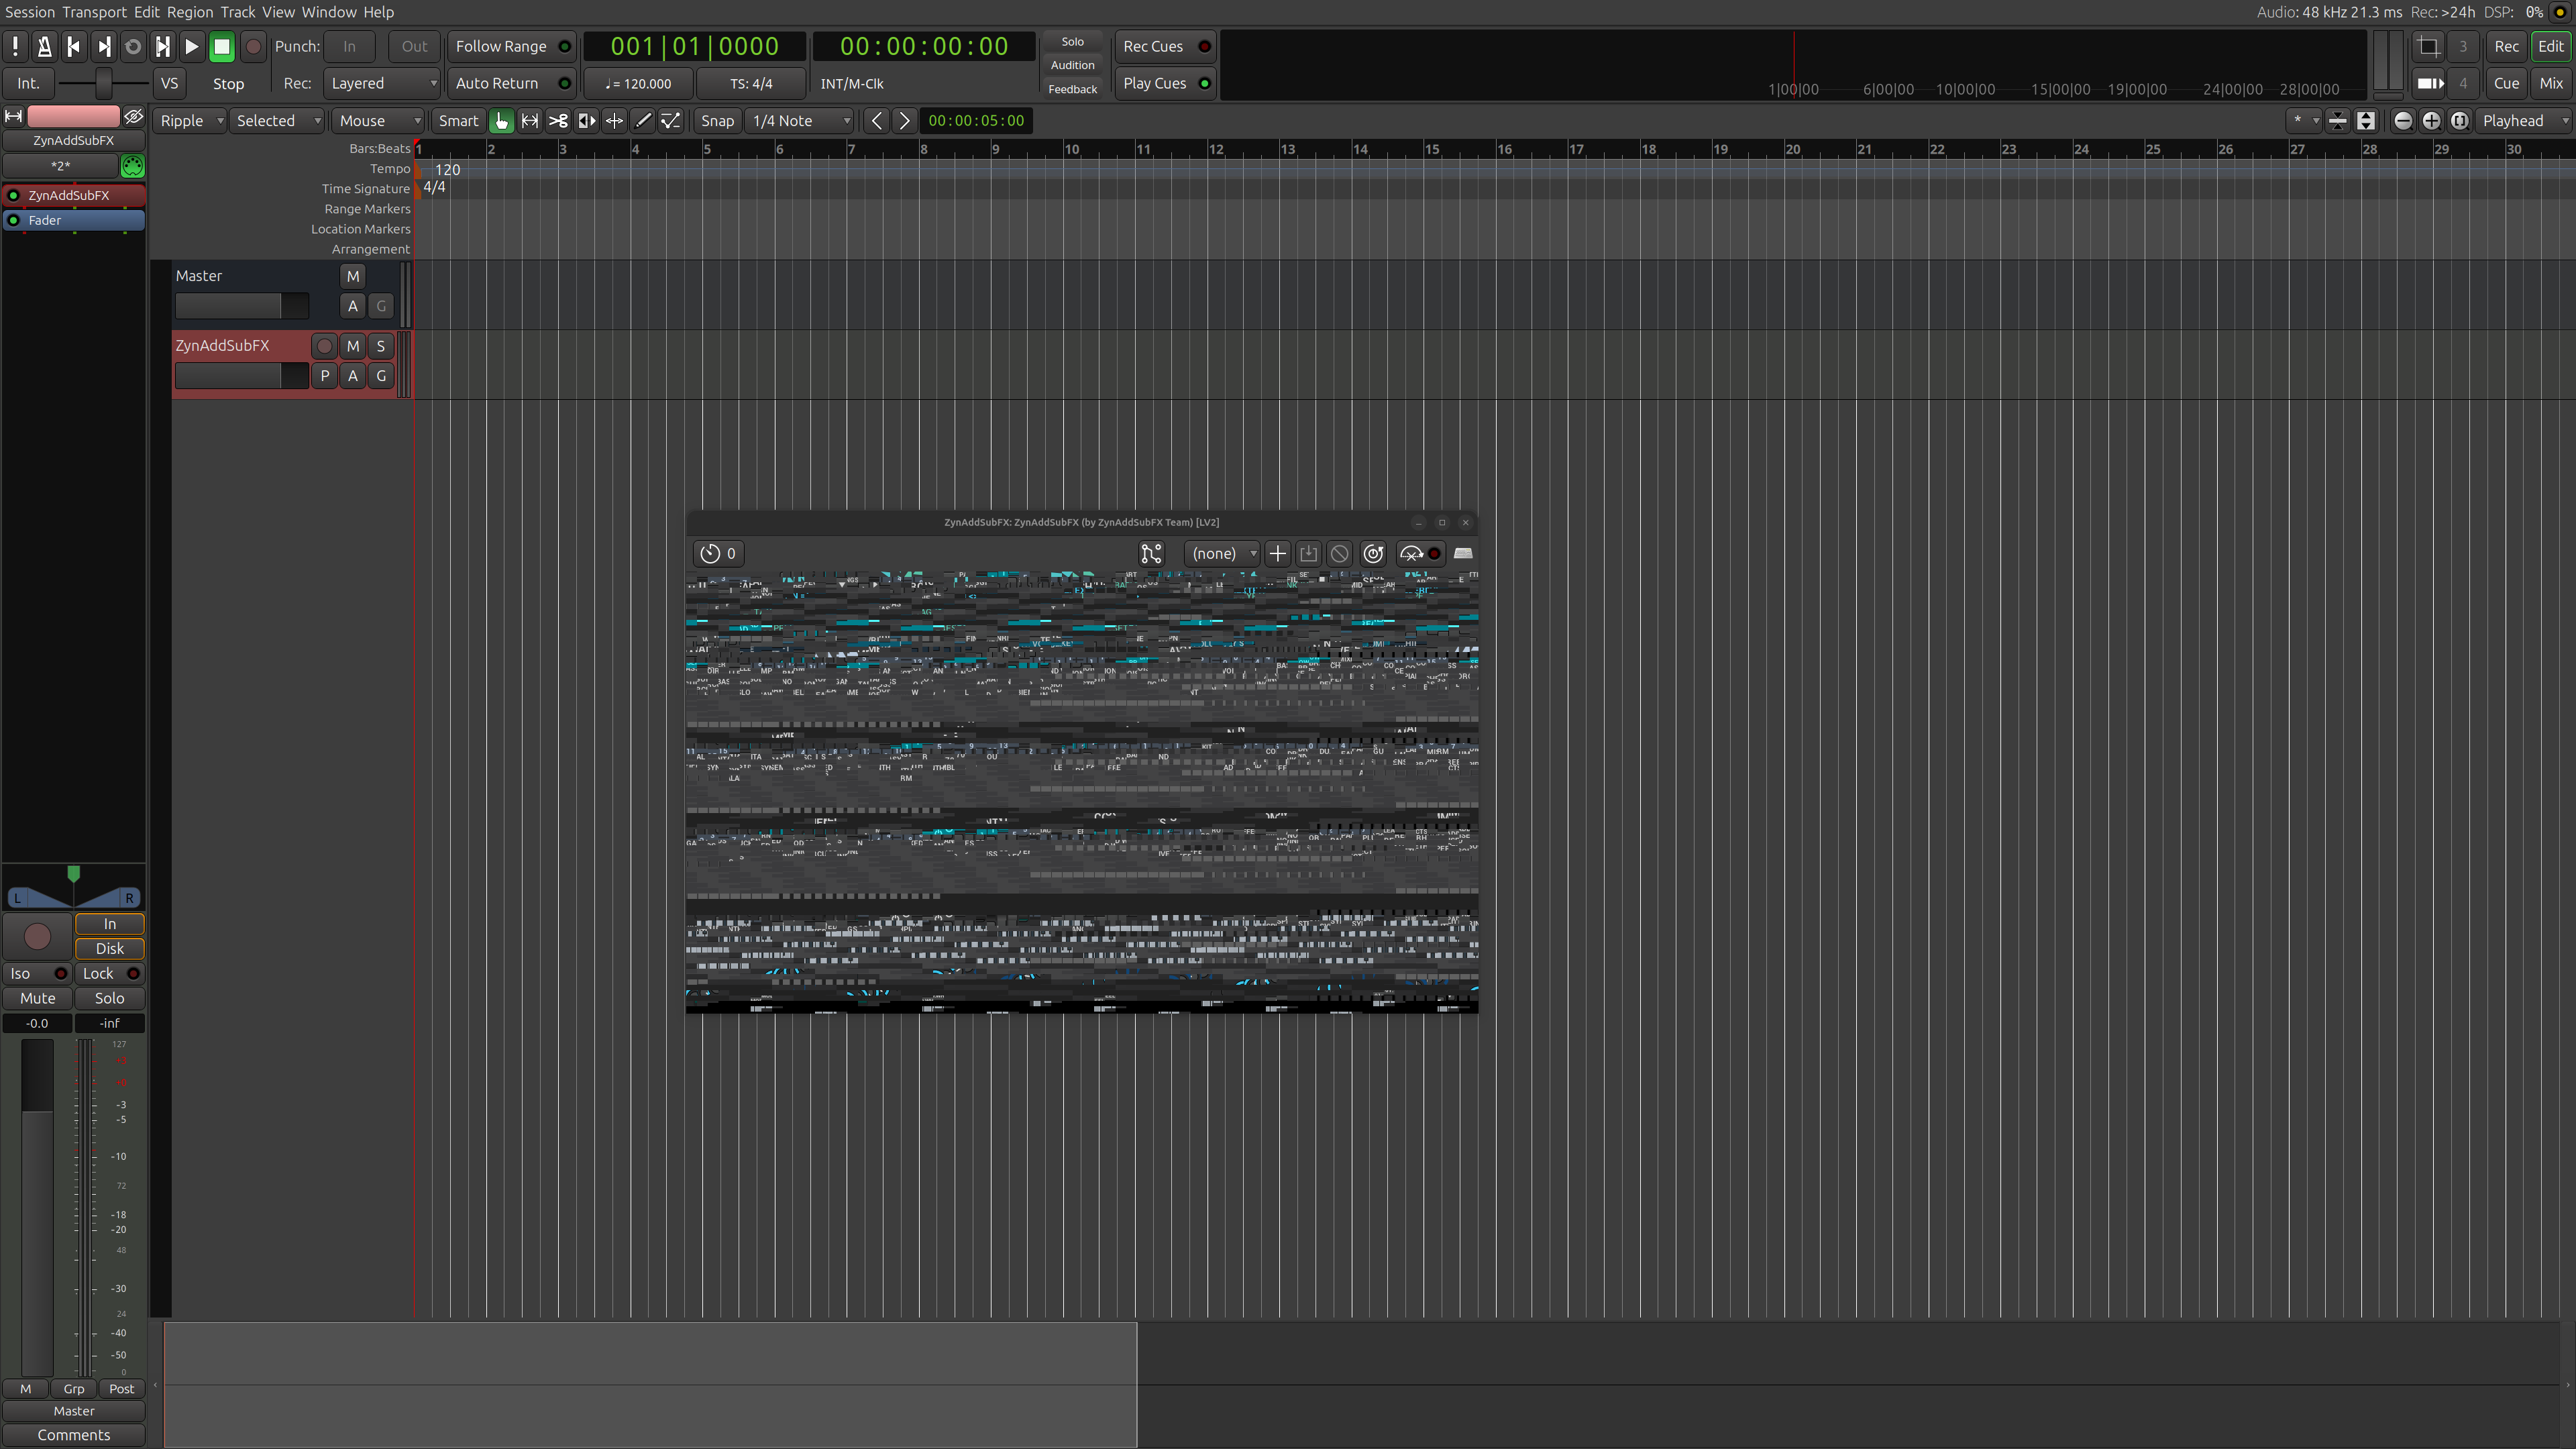This screenshot has height=1449, width=2576.
Task: Click the mixer strip gain fader
Action: (37, 1200)
